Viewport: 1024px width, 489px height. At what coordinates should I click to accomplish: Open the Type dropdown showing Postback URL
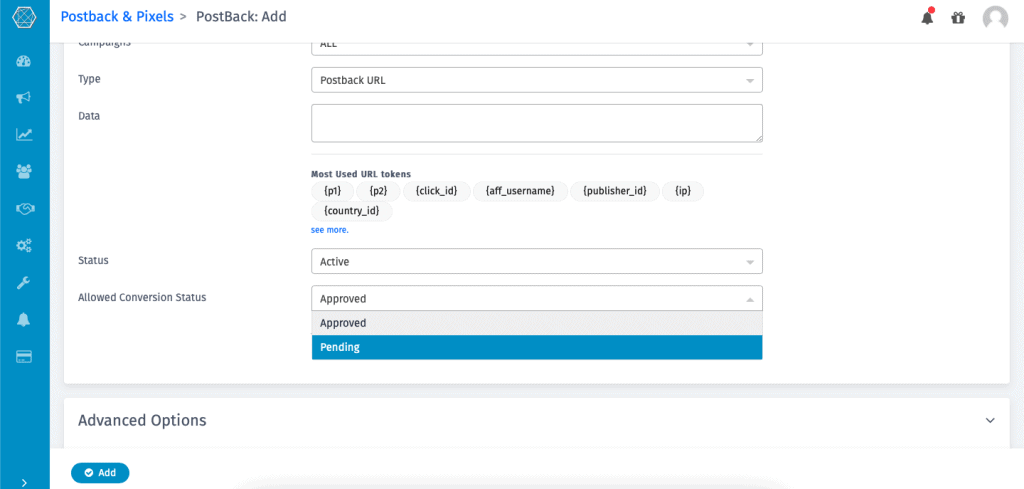click(x=536, y=80)
